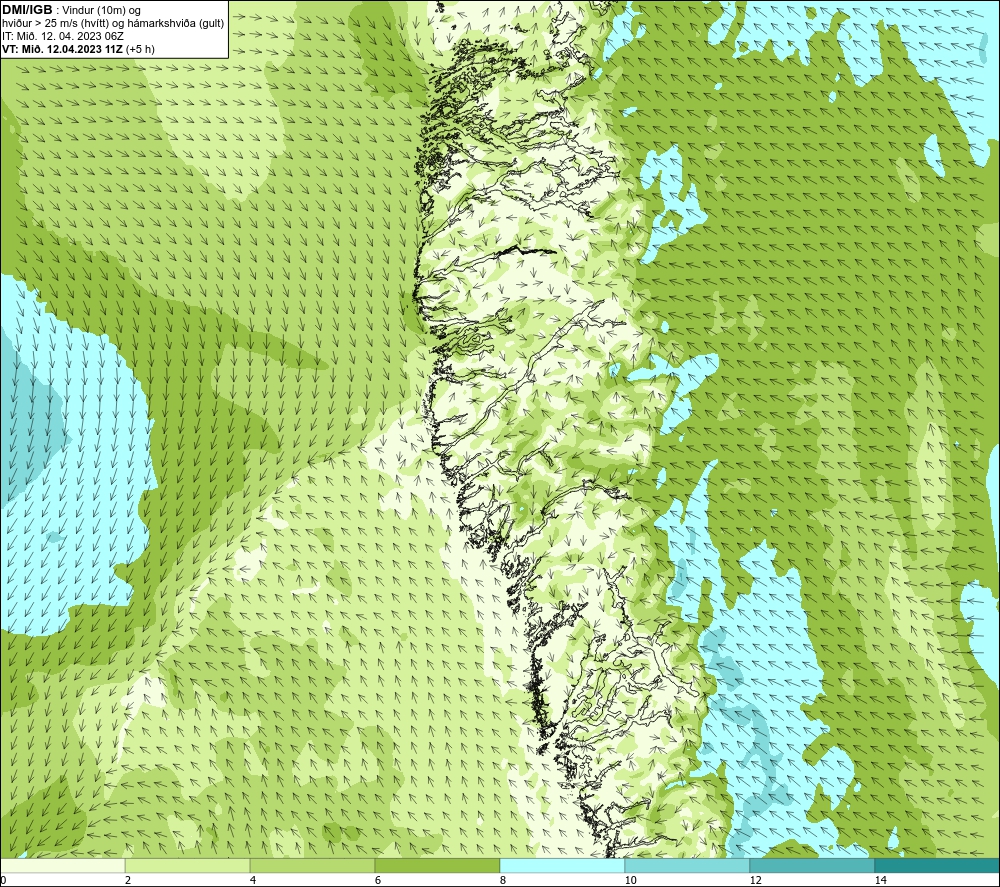The width and height of the screenshot is (1000, 887).
Task: Click the 0–2 m/s pale legend swatch
Action: click(x=62, y=865)
